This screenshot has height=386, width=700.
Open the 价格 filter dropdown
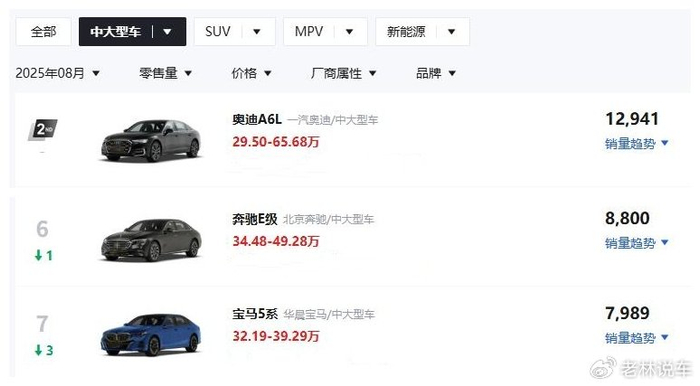click(251, 73)
